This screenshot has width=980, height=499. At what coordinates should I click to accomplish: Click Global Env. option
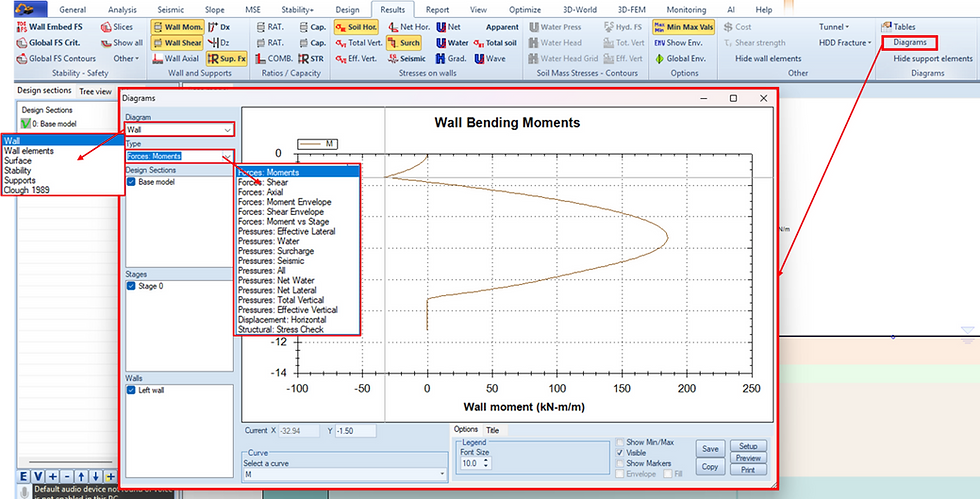tap(679, 58)
